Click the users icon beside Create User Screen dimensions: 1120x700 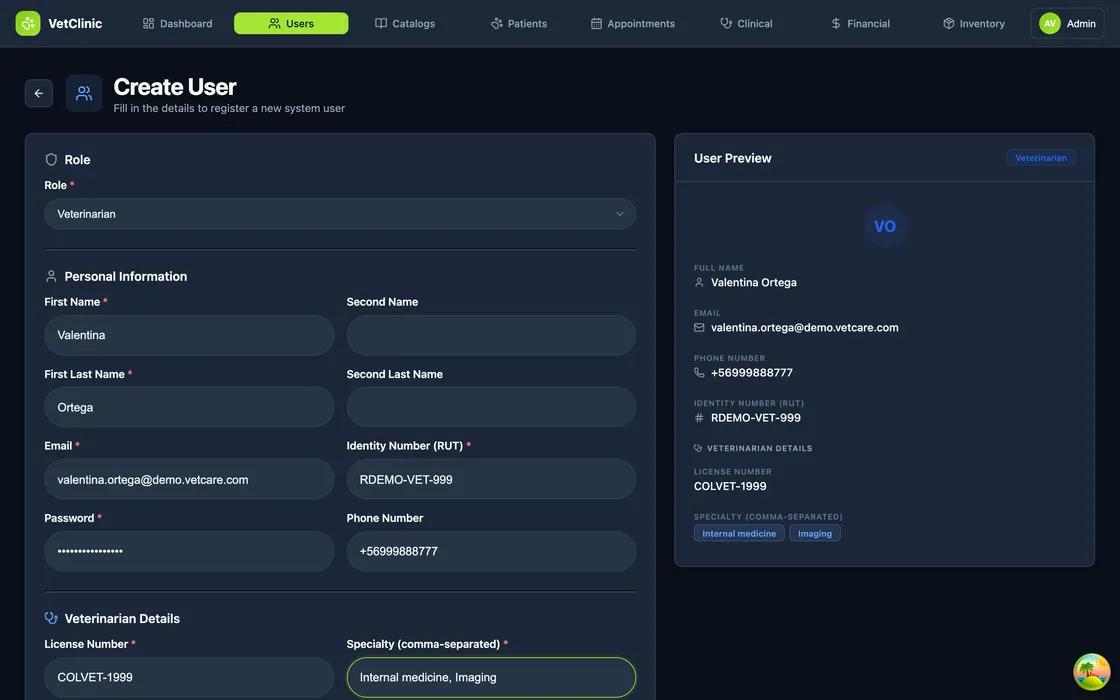point(84,93)
